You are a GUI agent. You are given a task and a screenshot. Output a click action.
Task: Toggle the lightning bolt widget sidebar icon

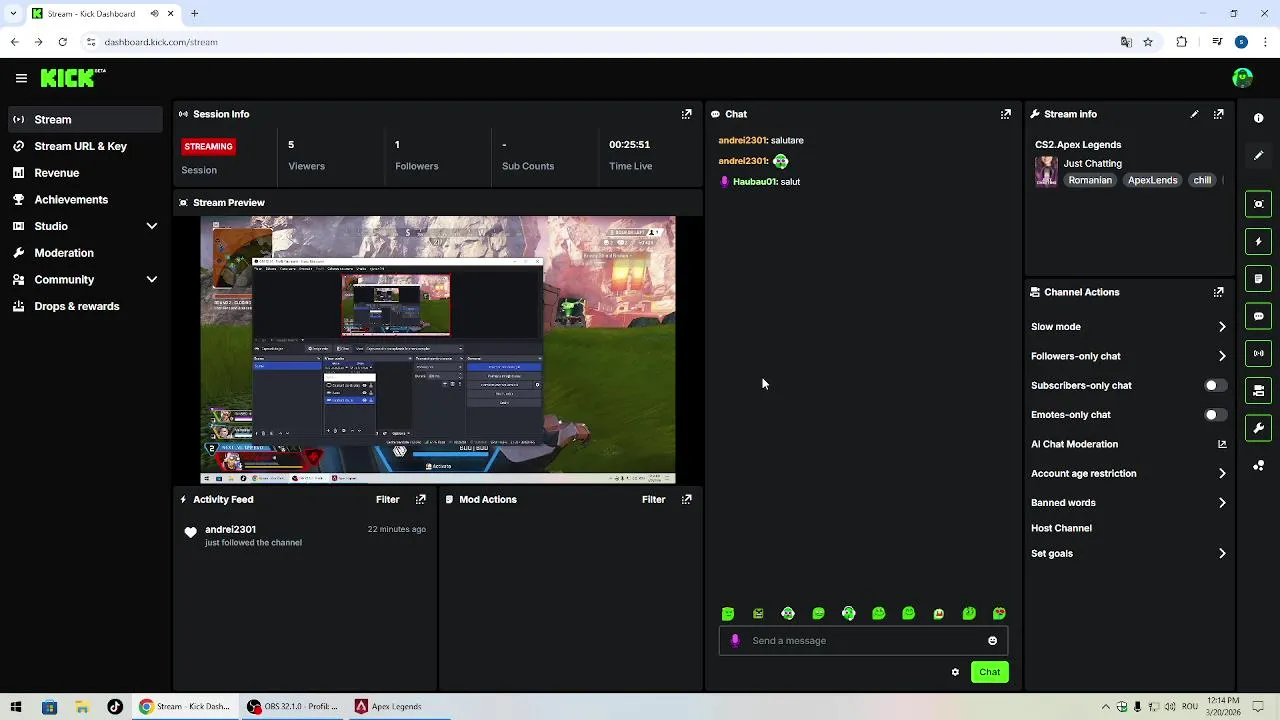[1258, 241]
